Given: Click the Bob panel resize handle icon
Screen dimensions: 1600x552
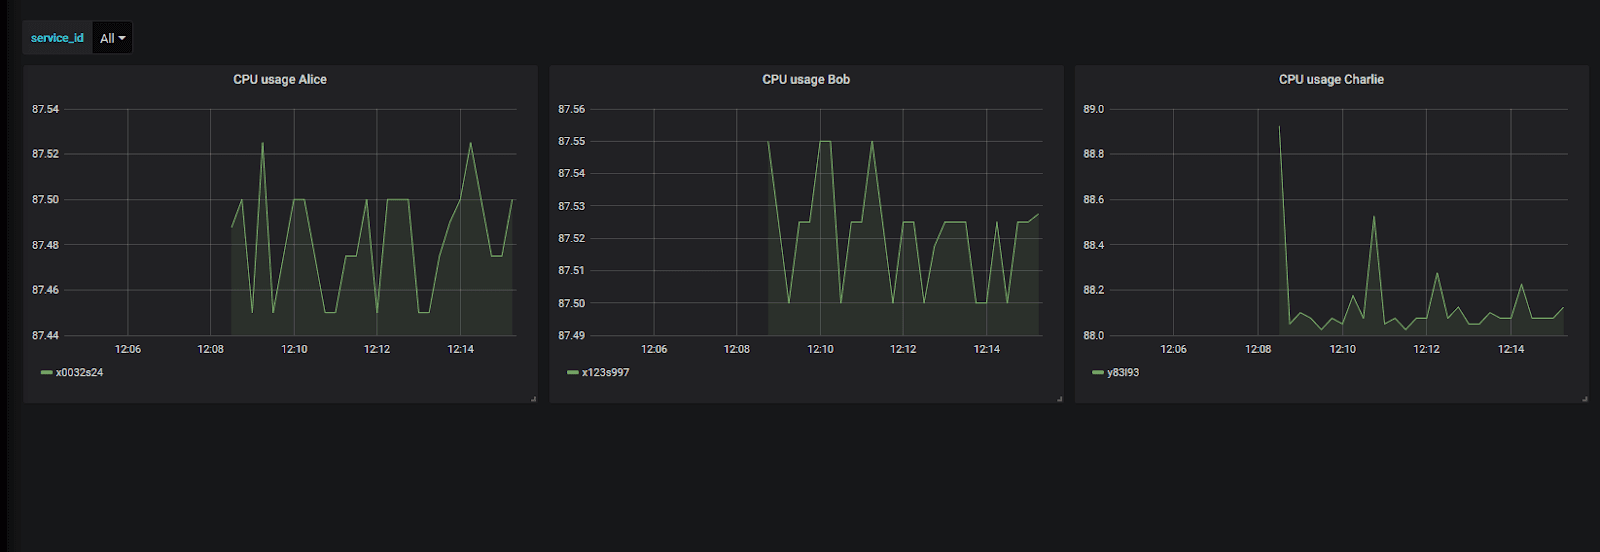Looking at the screenshot, I should point(1059,399).
